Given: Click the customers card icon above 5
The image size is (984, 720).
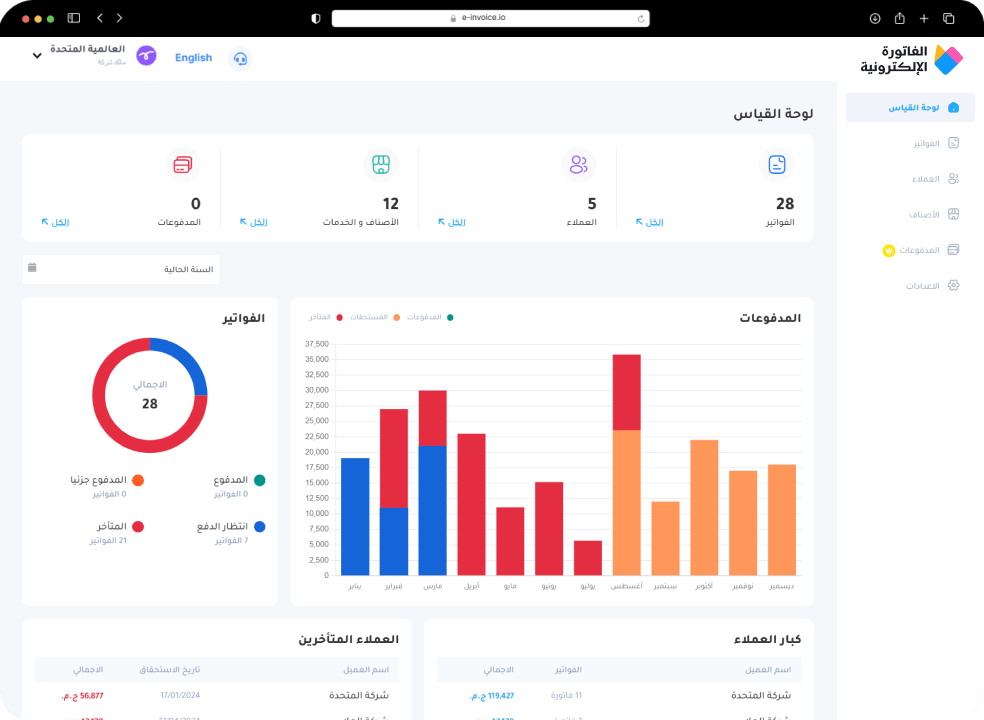Looking at the screenshot, I should click(x=578, y=164).
